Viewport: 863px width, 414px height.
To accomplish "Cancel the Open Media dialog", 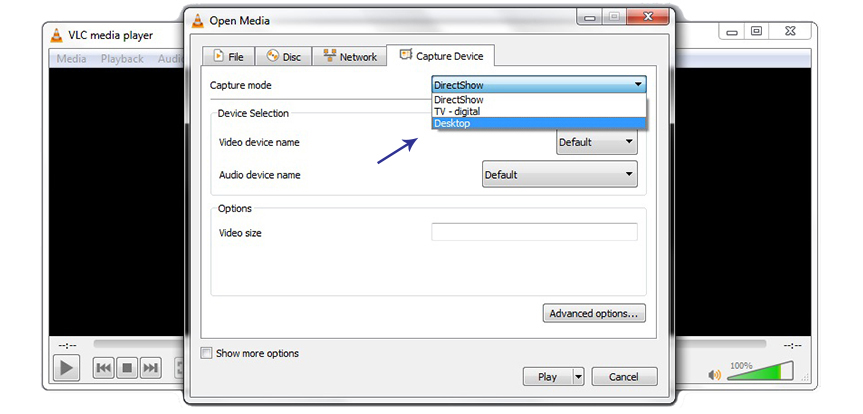I will 624,377.
